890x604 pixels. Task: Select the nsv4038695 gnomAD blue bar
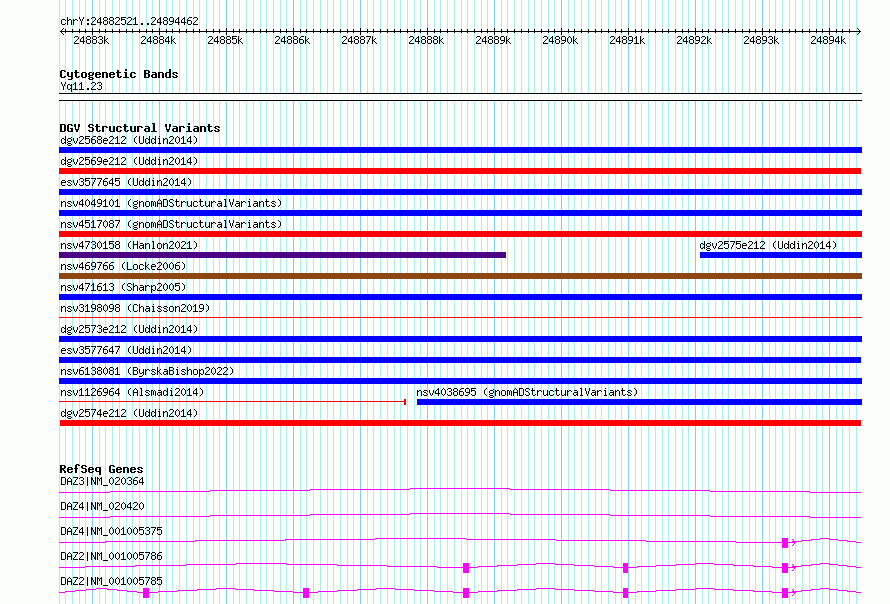point(639,402)
